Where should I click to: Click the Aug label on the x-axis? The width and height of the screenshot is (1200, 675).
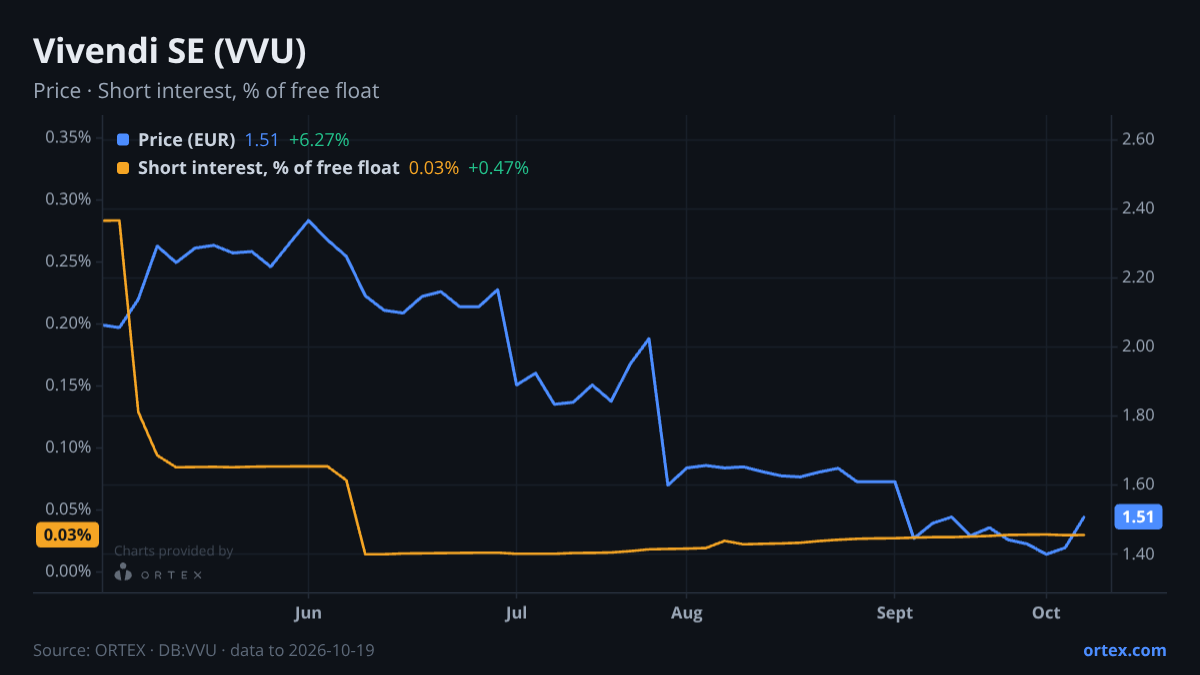[686, 613]
